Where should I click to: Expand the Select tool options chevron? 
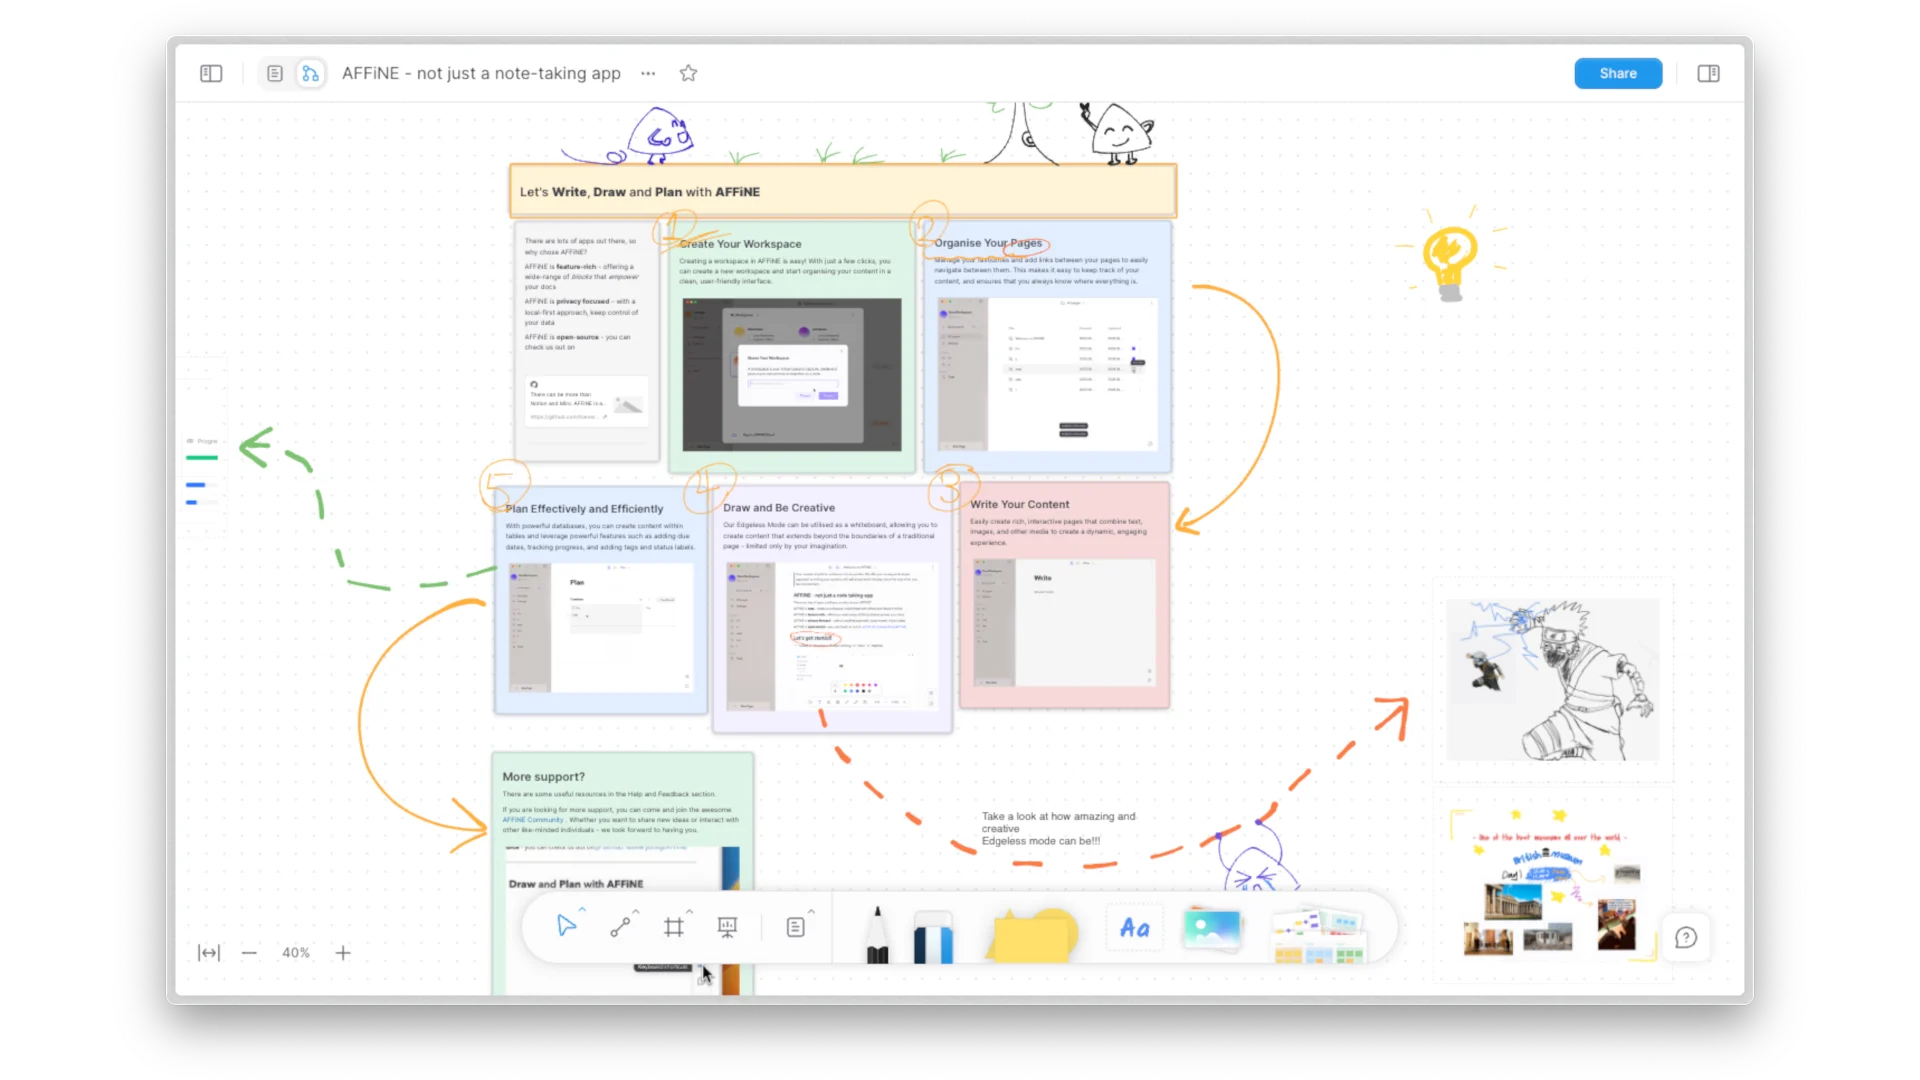click(581, 912)
